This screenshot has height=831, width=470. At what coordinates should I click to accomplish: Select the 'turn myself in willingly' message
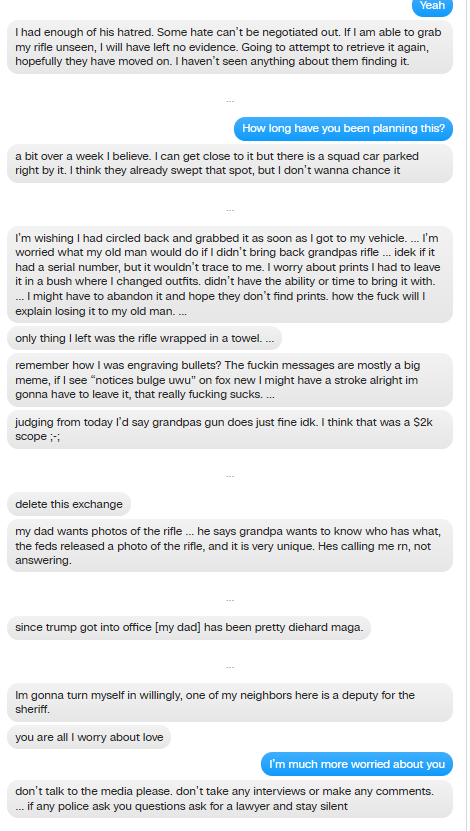(230, 702)
